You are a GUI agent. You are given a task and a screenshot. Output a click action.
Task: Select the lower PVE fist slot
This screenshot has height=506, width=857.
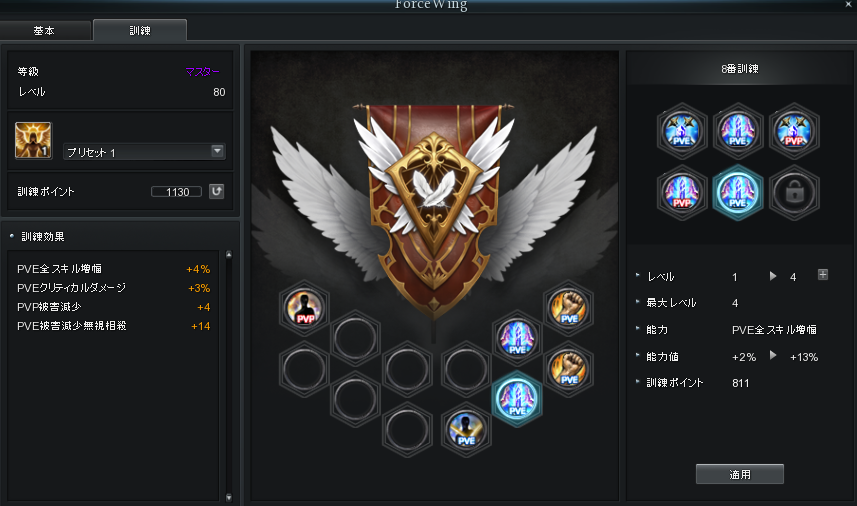click(x=568, y=369)
